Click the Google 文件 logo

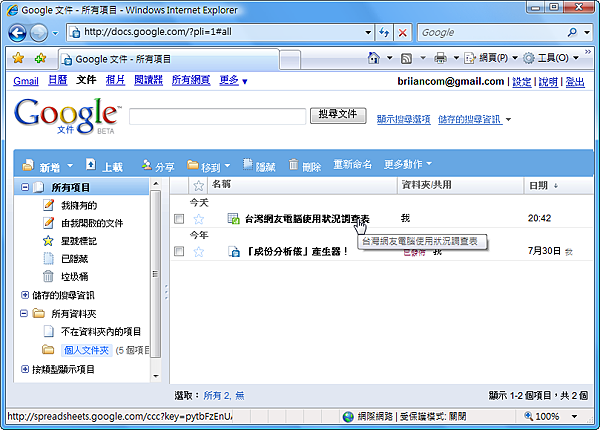pos(66,116)
